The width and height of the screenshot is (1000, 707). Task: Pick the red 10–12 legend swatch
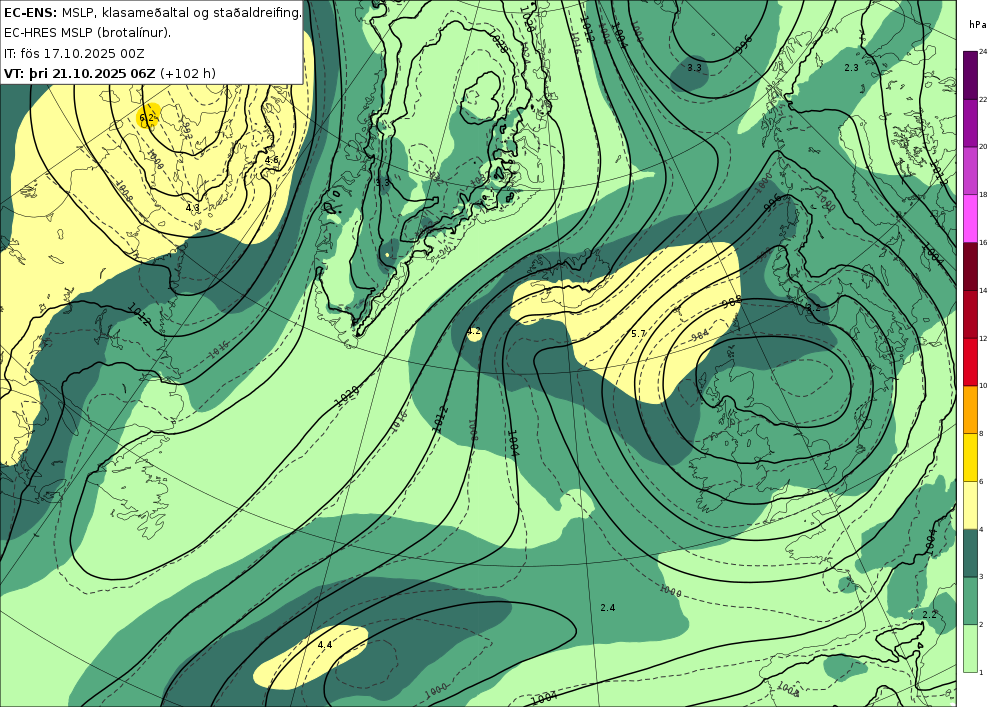tap(970, 362)
